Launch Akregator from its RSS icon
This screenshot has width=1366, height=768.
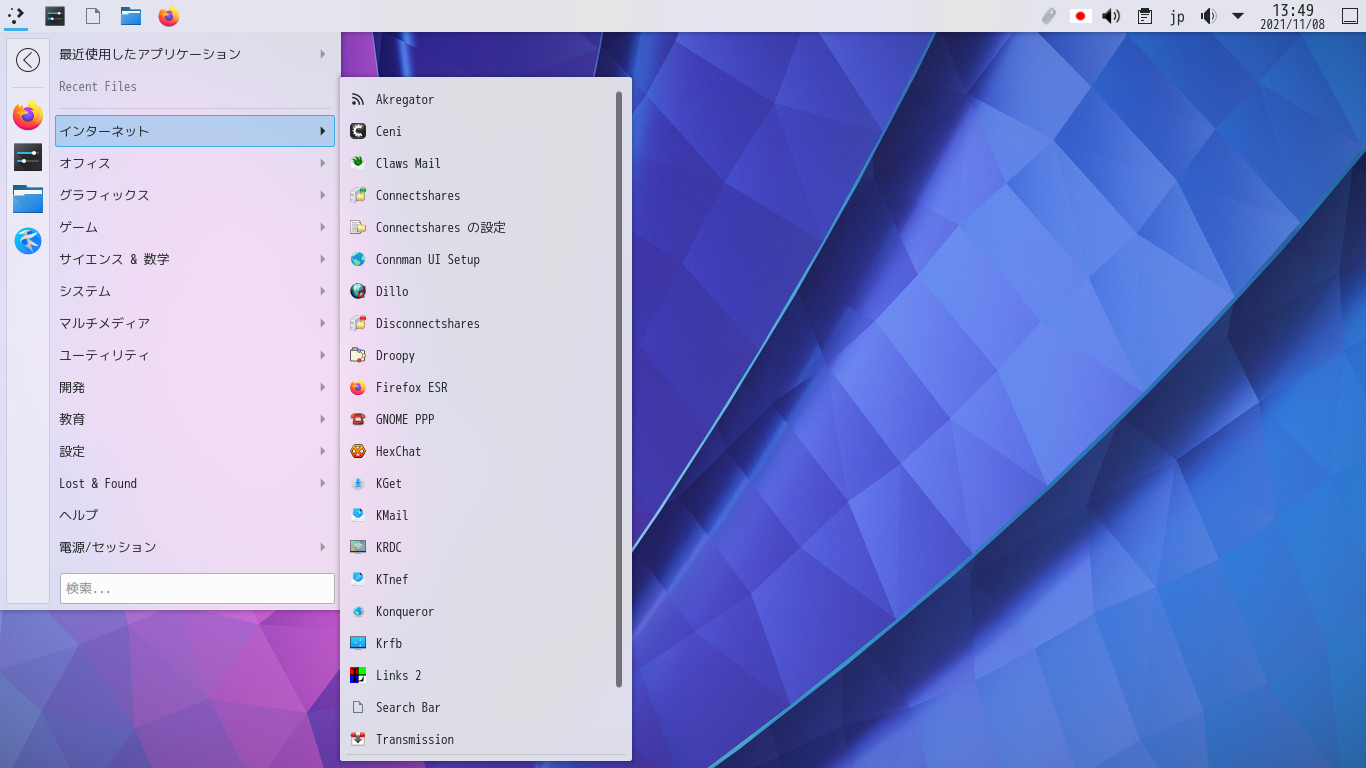click(x=358, y=99)
